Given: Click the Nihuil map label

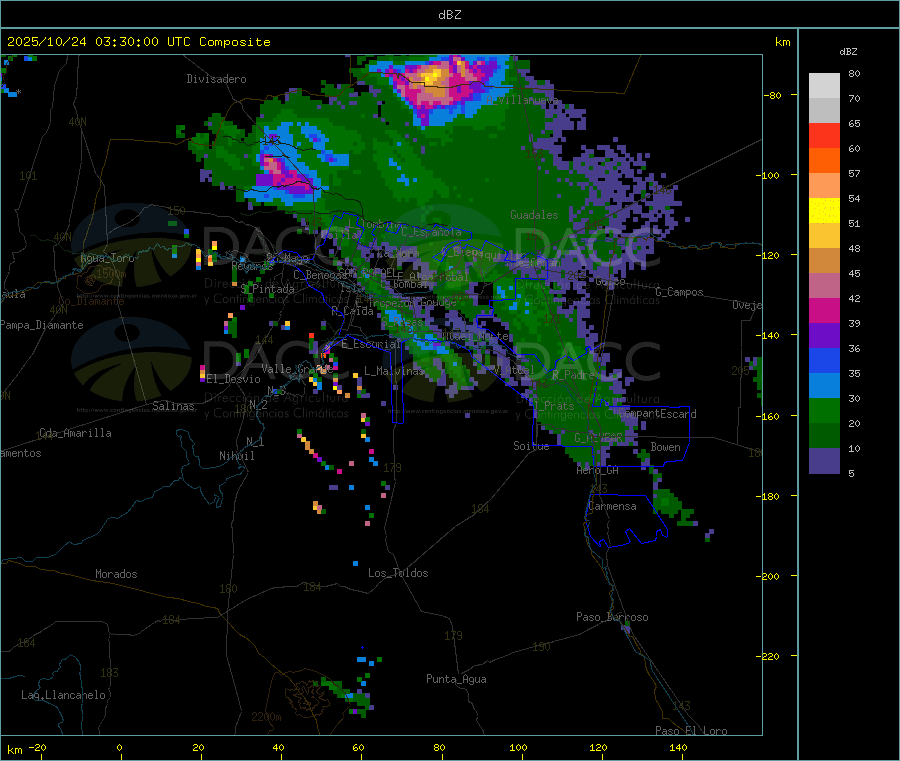Looking at the screenshot, I should click(x=236, y=456).
